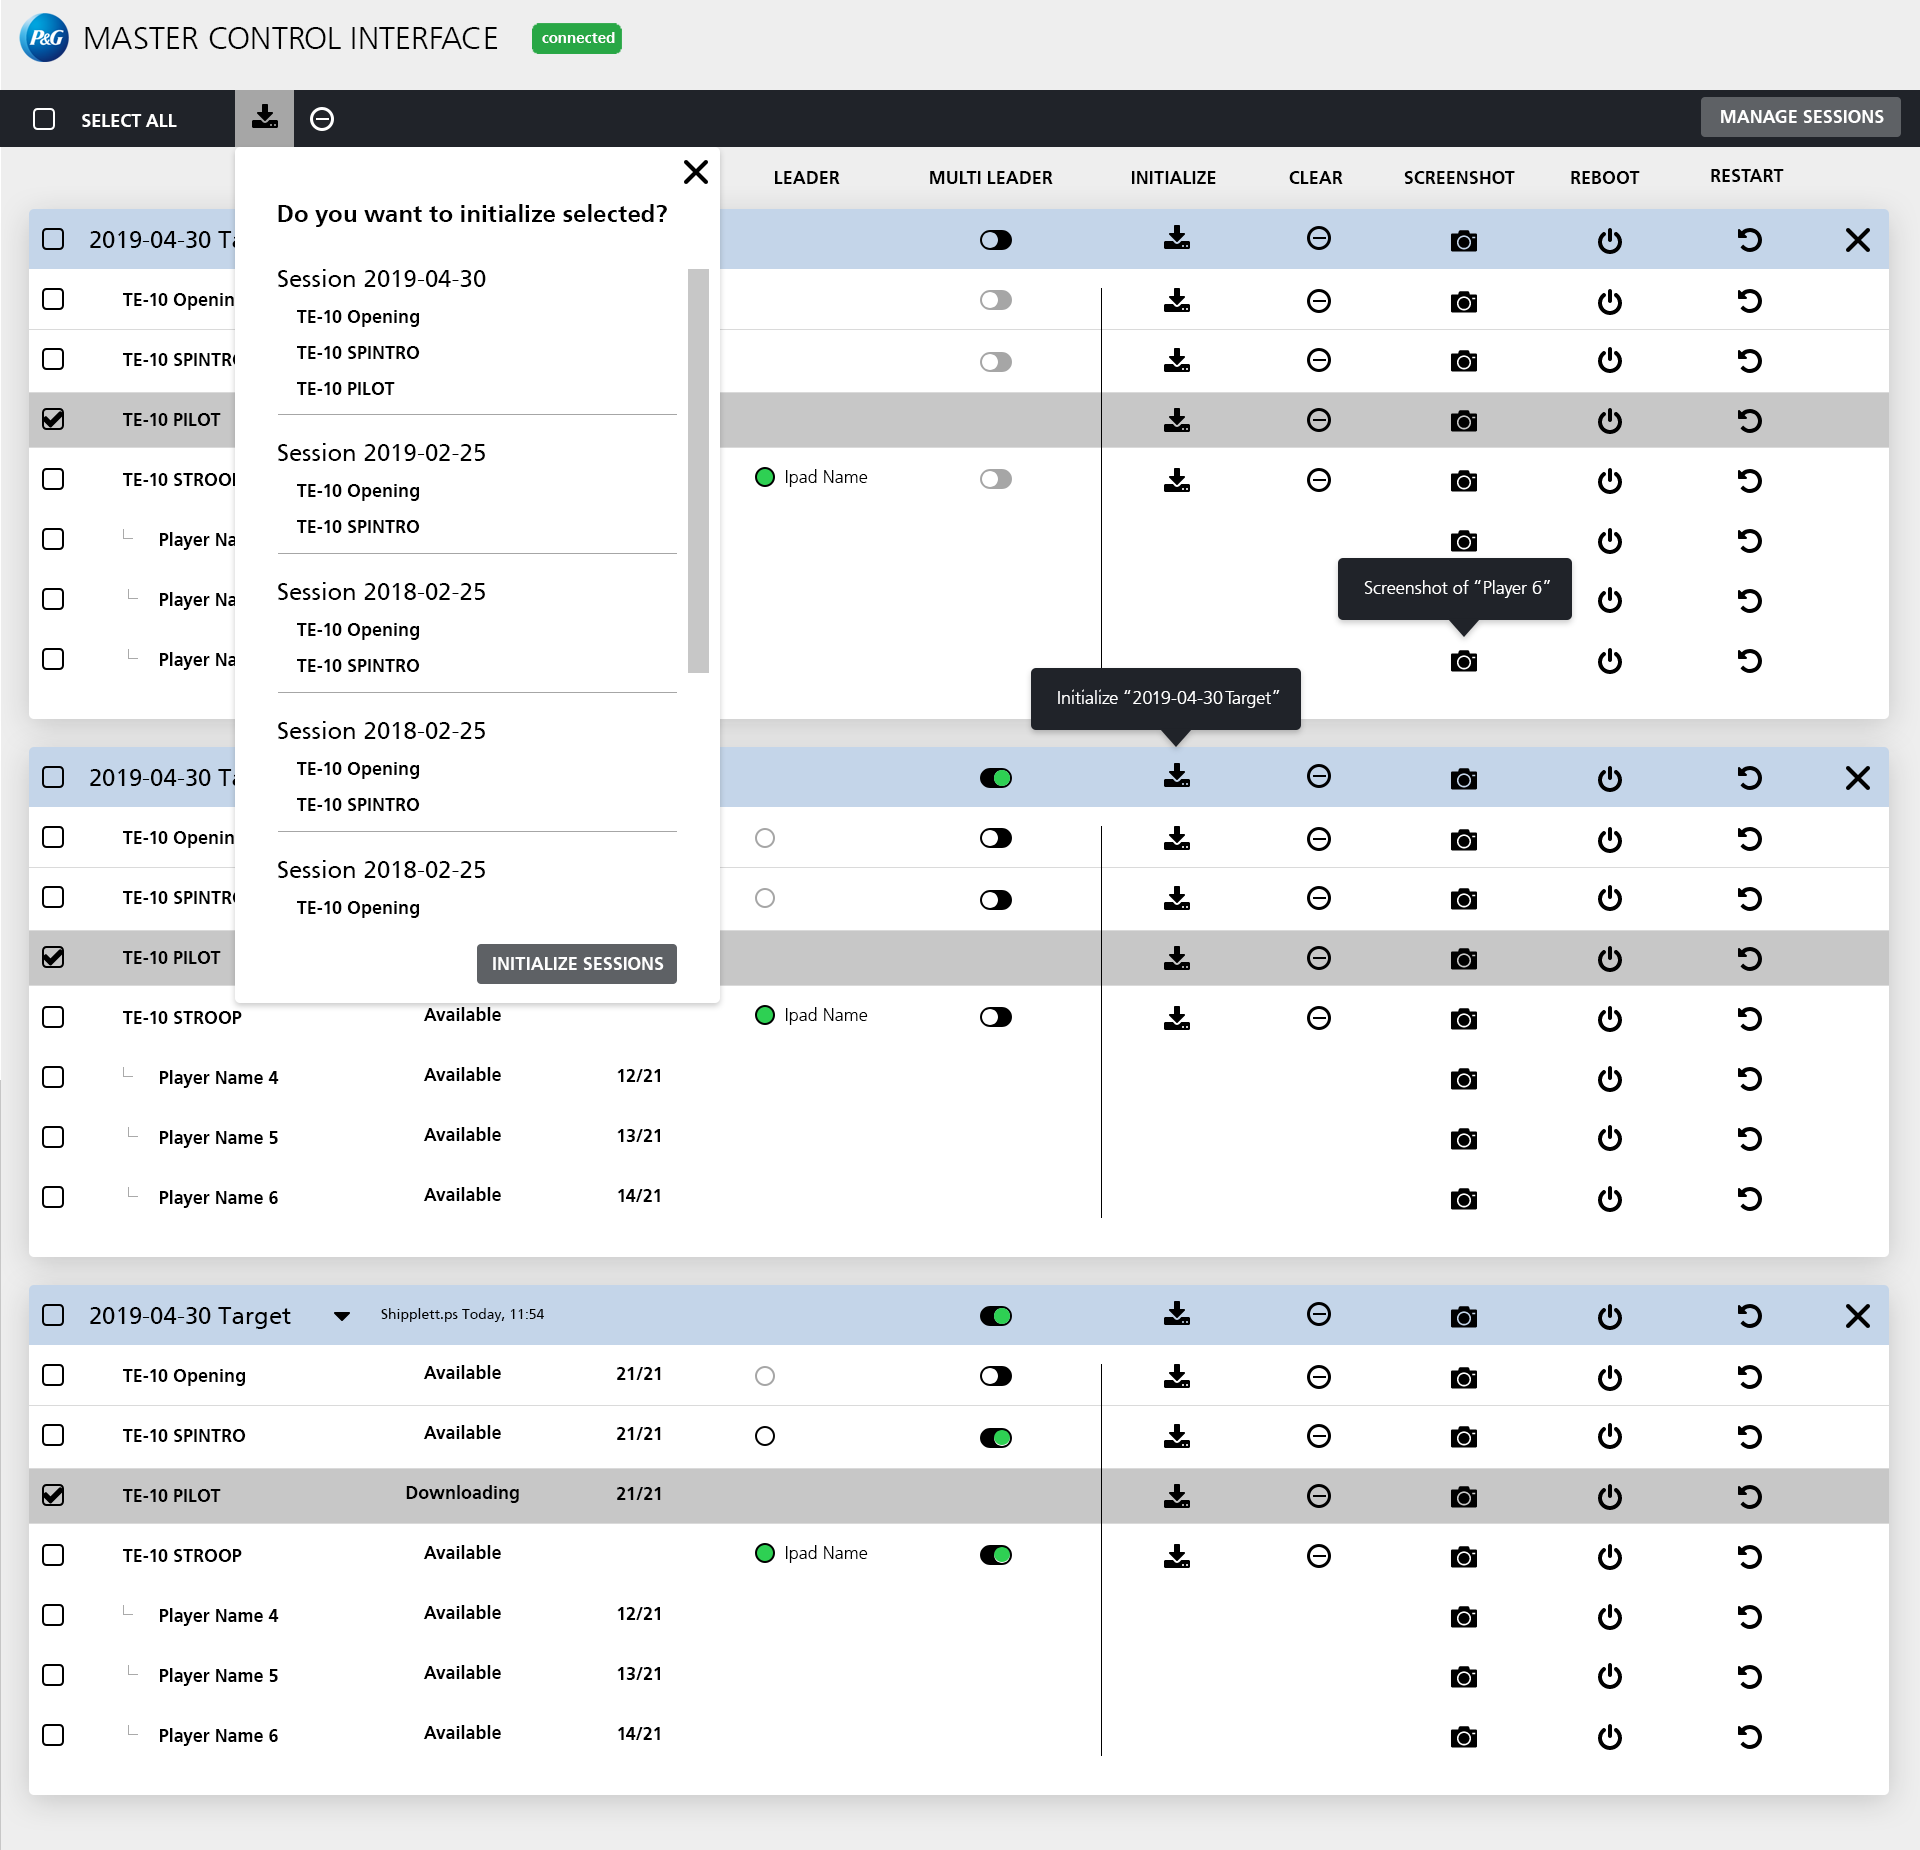The height and width of the screenshot is (1850, 1920).
Task: Select TE-10 PILOT entry in popup list
Action: 345,389
